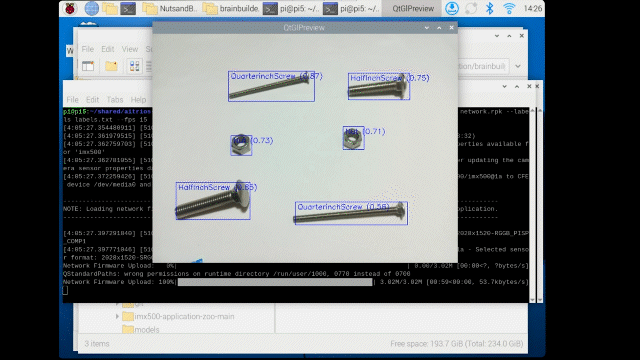640x360 pixels.
Task: Click the nut detection labeled (0.73)
Action: click(241, 145)
